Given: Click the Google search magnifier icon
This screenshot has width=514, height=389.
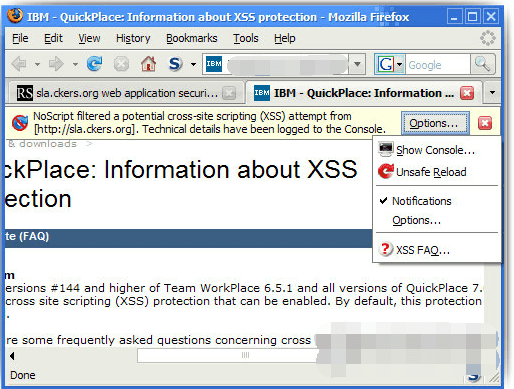Looking at the screenshot, I should point(483,64).
